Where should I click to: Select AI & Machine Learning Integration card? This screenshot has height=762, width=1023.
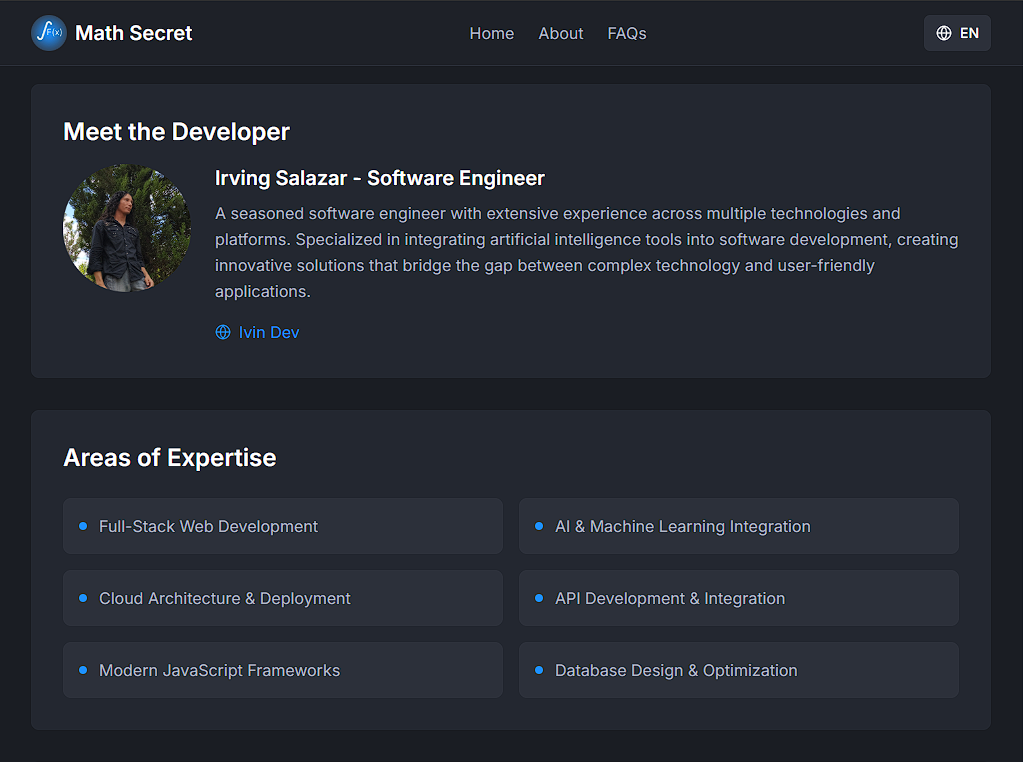(x=739, y=526)
